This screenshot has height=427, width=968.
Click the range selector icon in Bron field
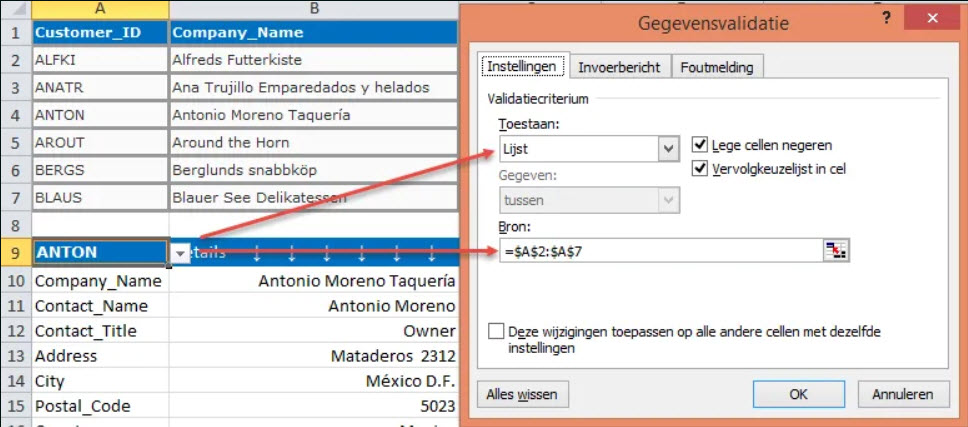click(837, 250)
